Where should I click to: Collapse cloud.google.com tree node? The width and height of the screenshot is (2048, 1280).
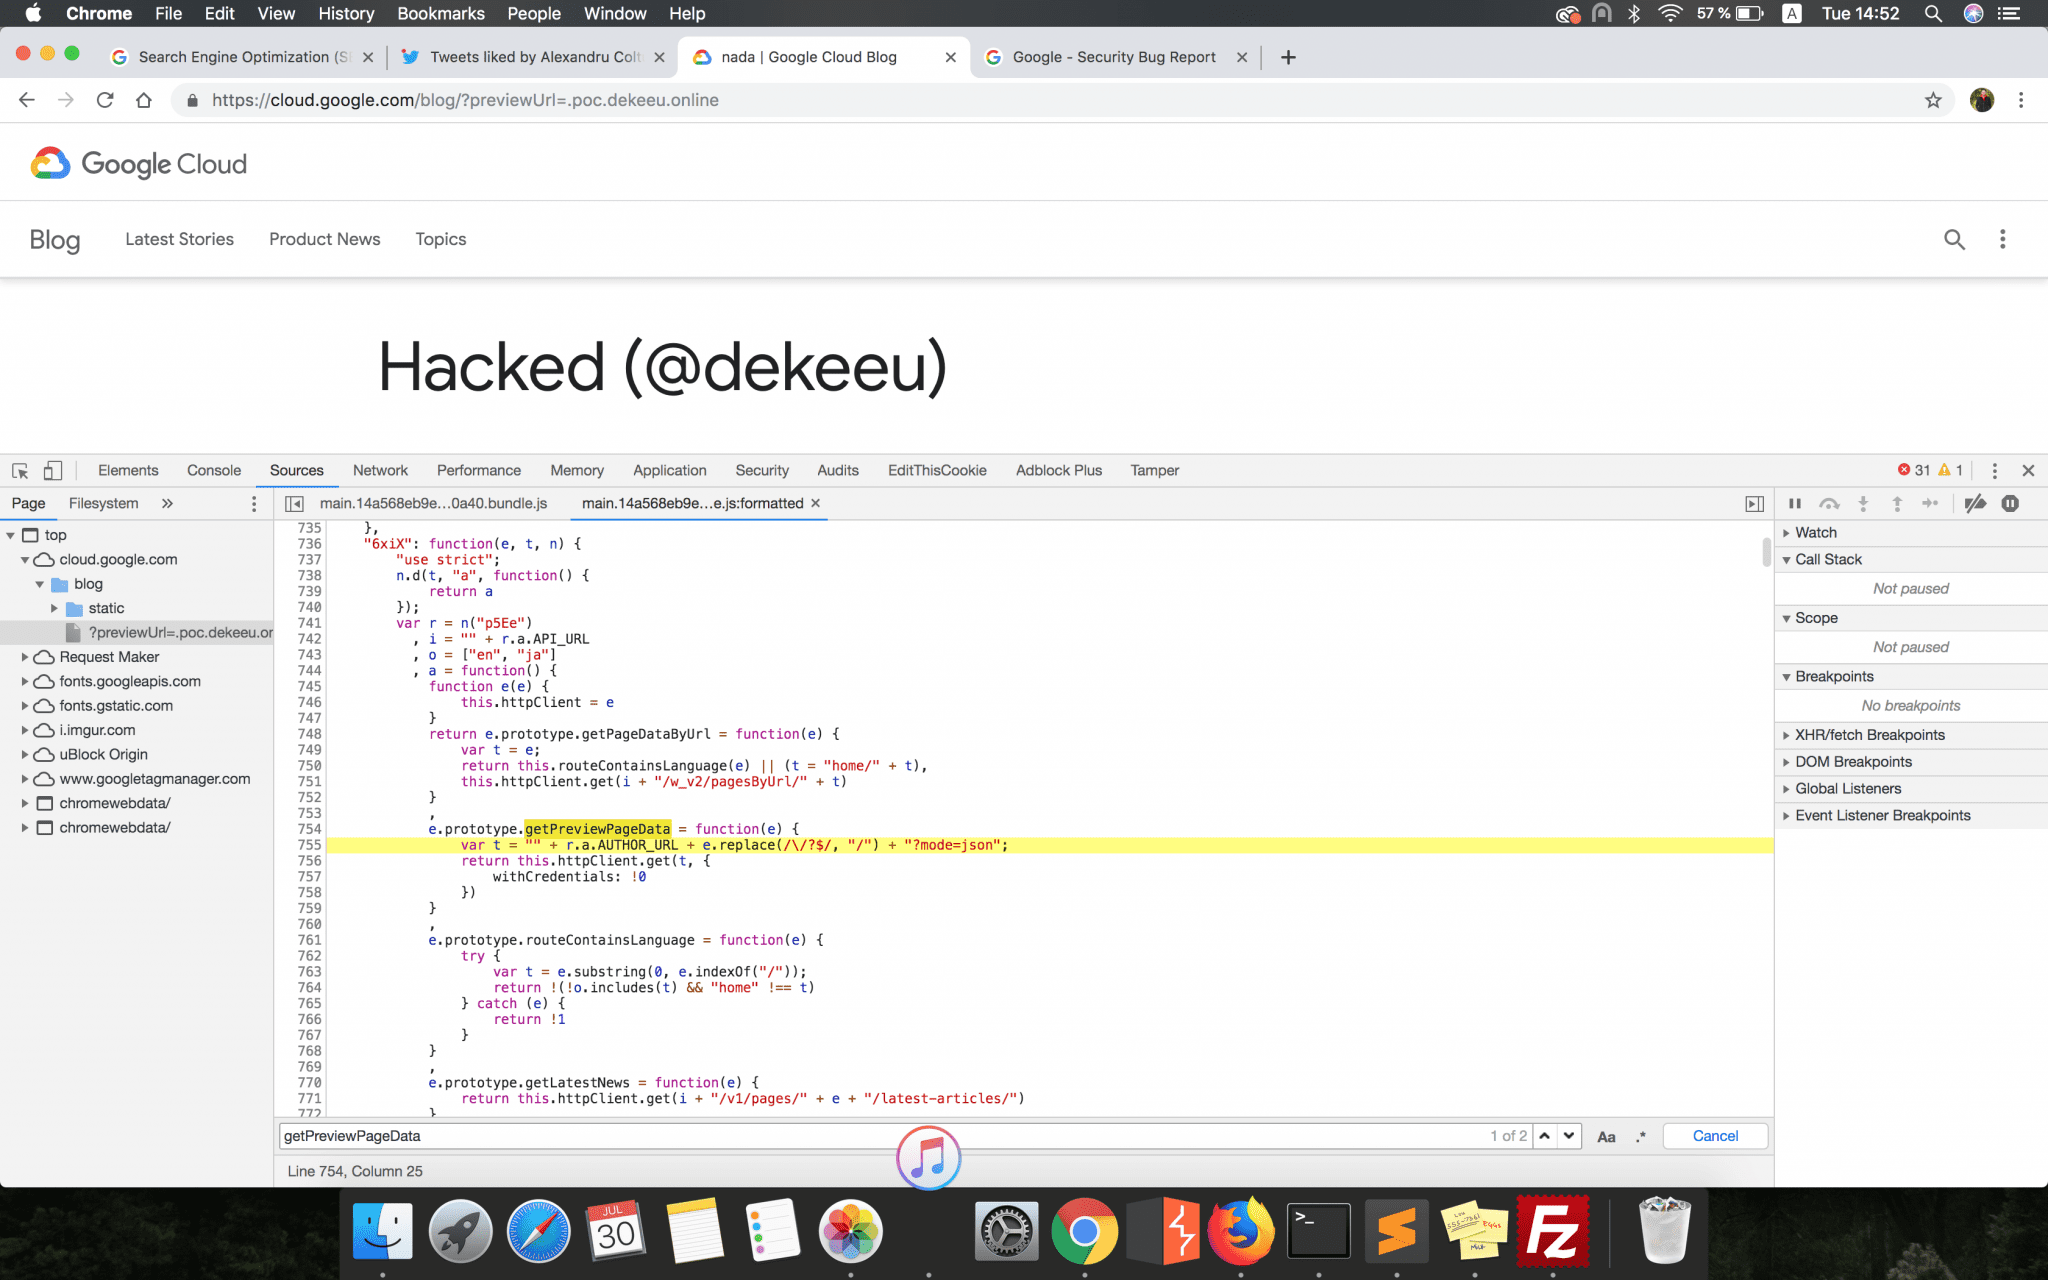pos(25,560)
